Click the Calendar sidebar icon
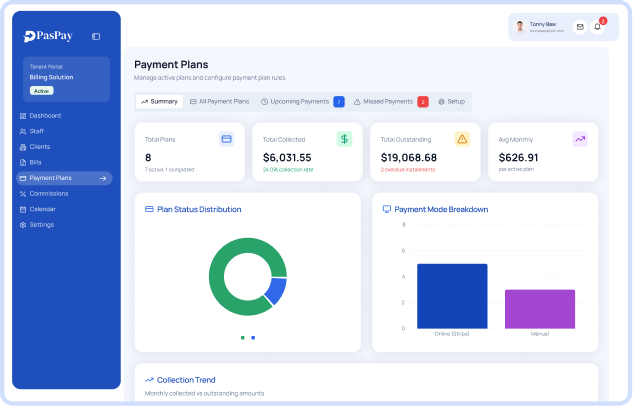This screenshot has width=633, height=406. [x=23, y=209]
